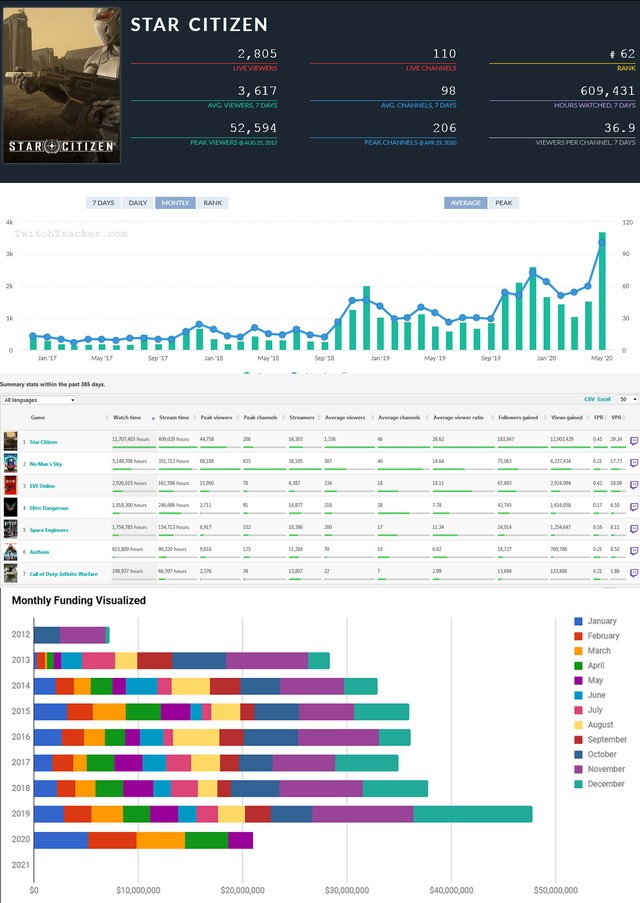Click the December legend color swatch

(x=578, y=784)
